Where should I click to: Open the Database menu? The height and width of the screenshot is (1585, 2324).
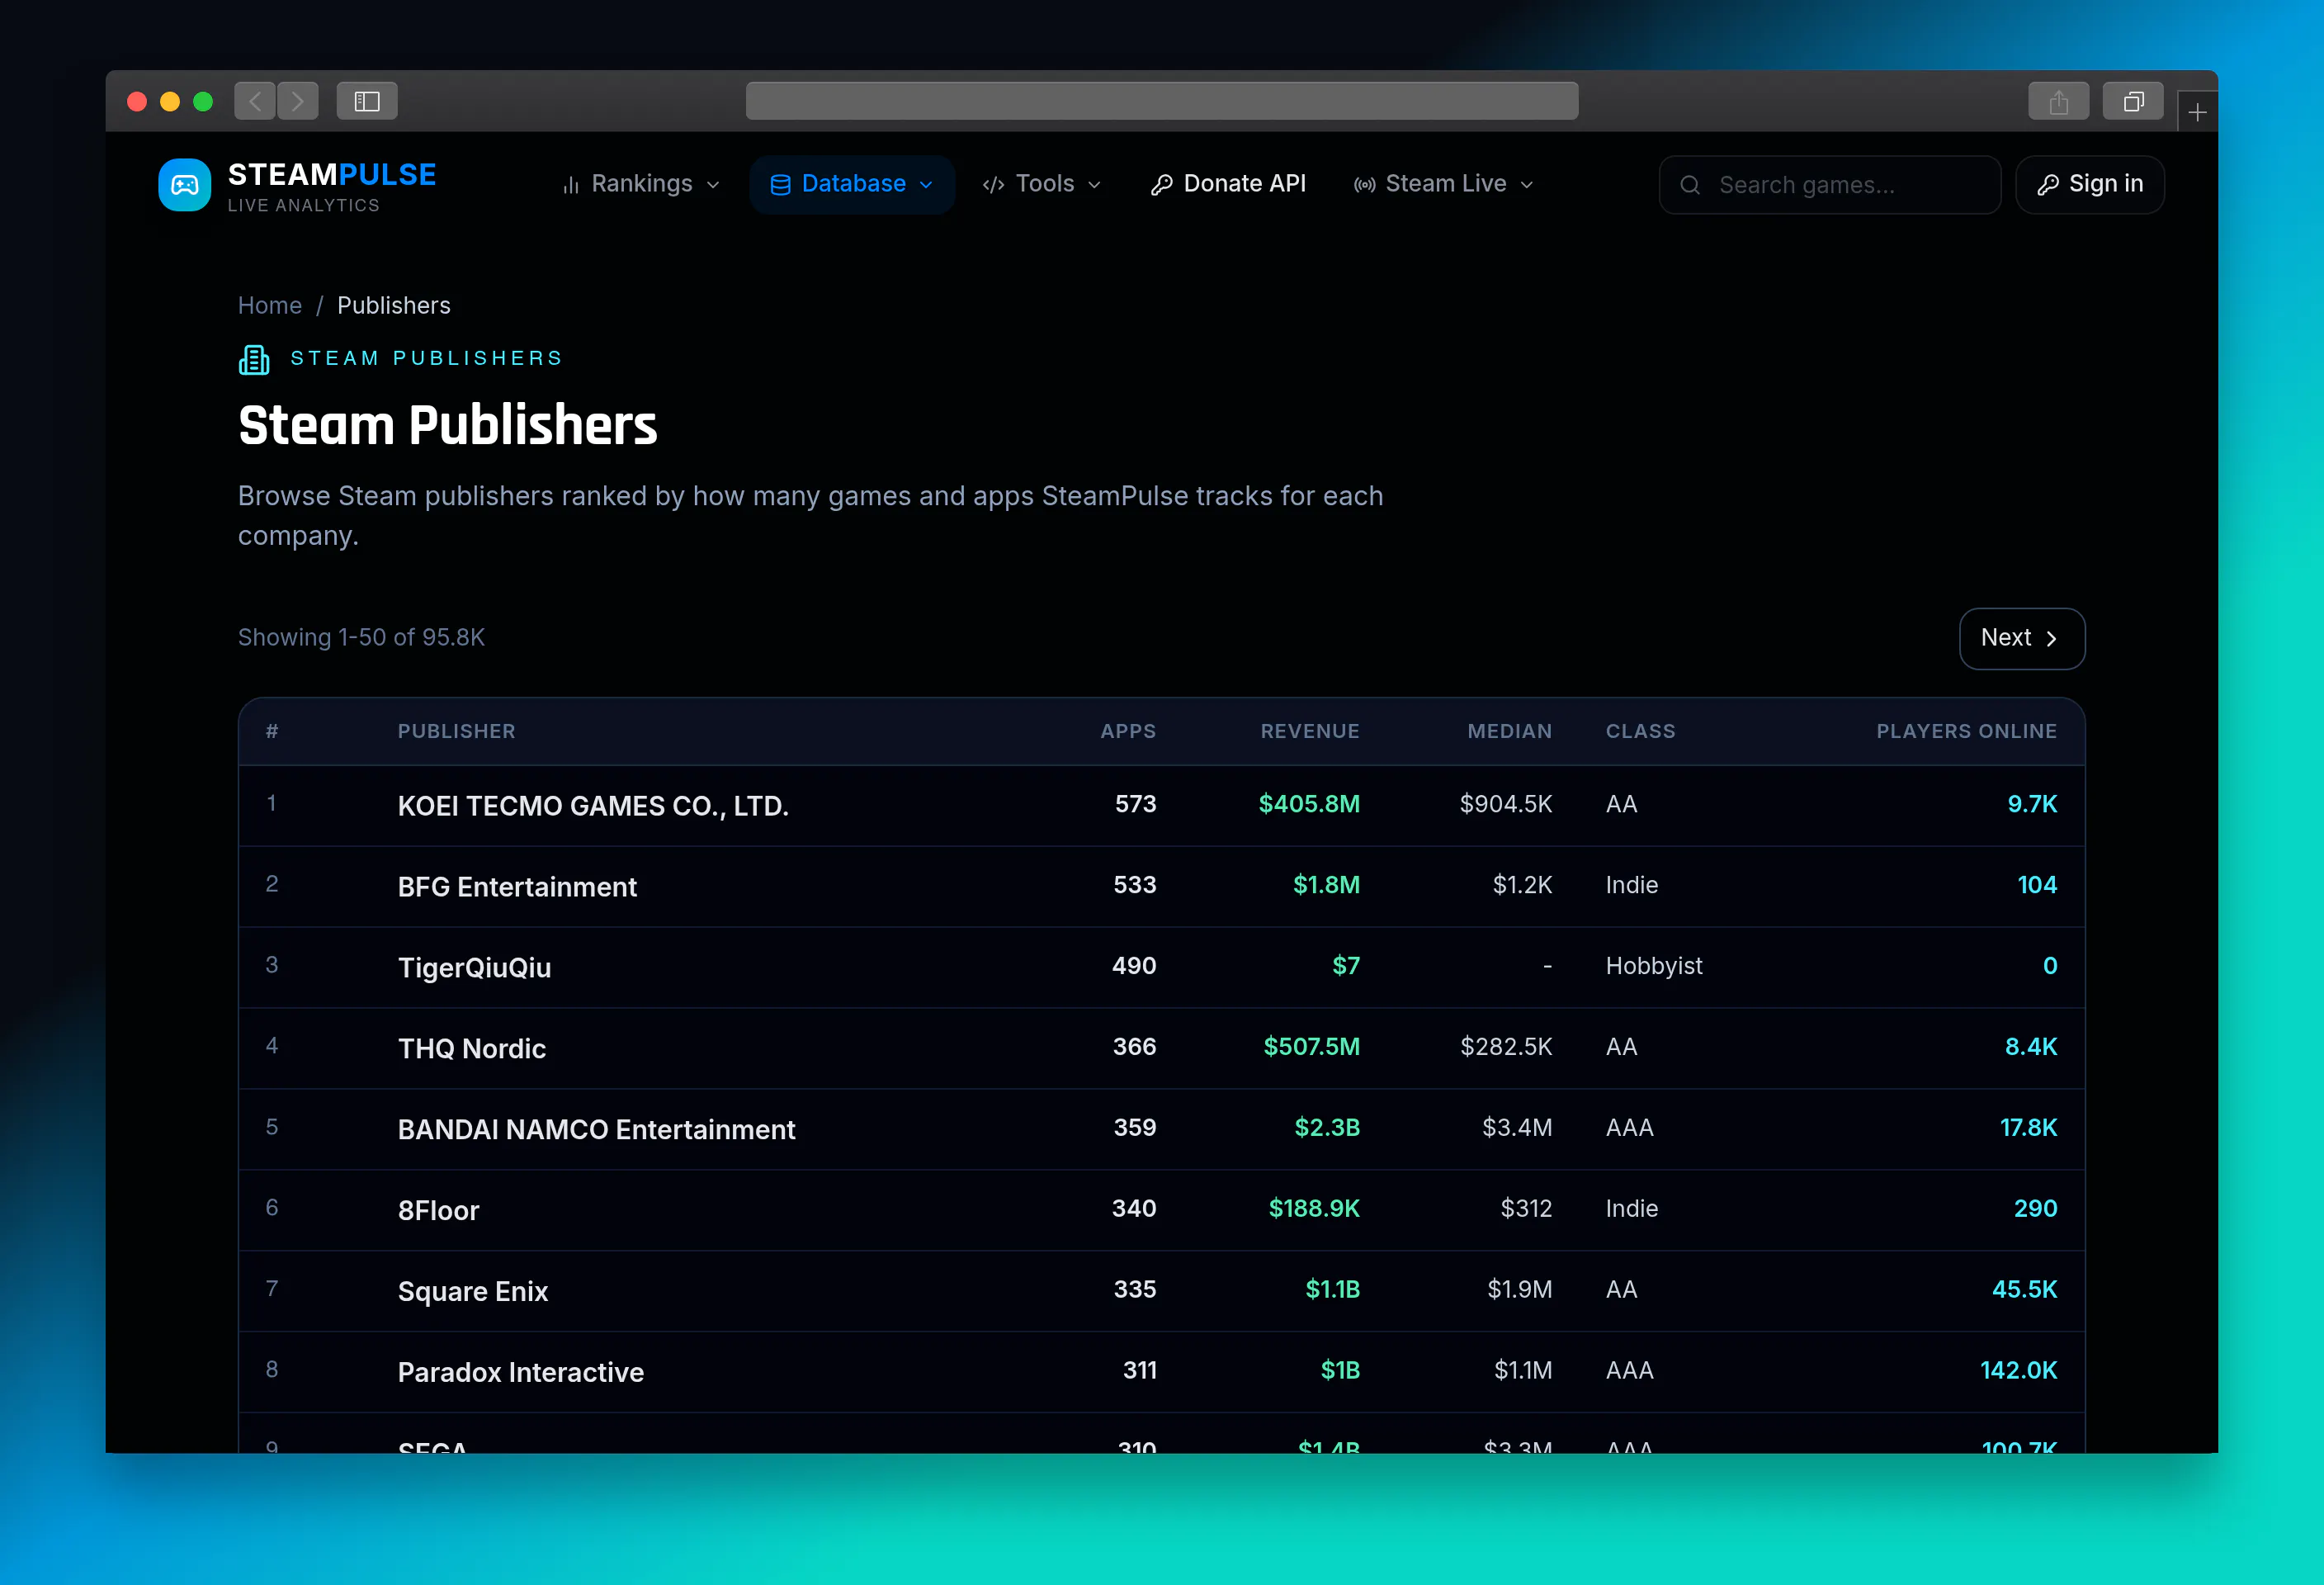[x=852, y=184]
